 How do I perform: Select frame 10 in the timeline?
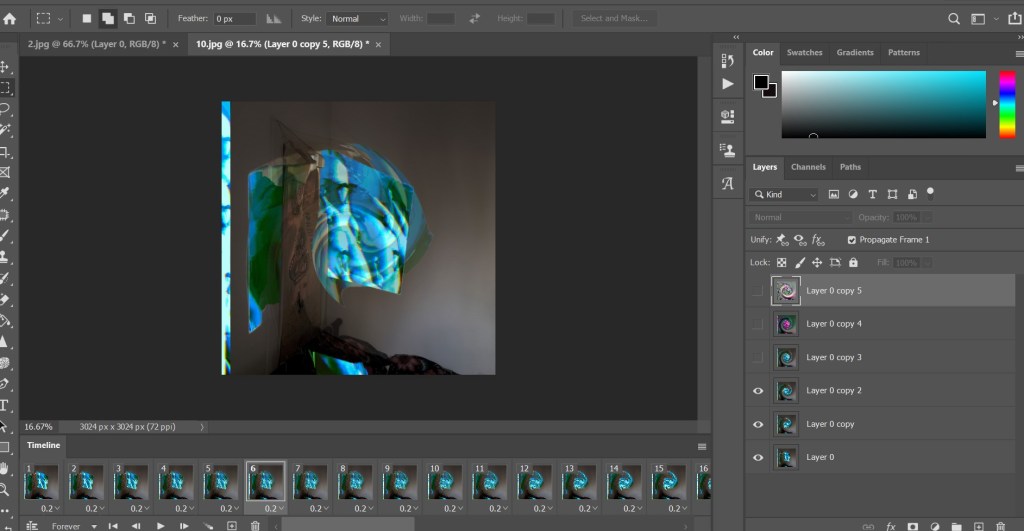pyautogui.click(x=445, y=480)
